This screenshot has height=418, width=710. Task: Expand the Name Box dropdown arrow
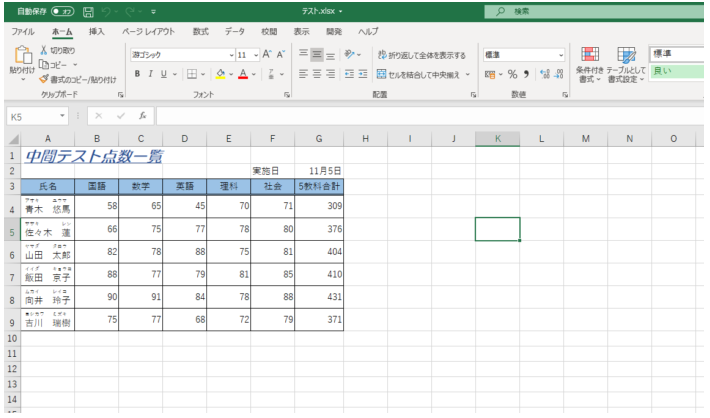(63, 116)
